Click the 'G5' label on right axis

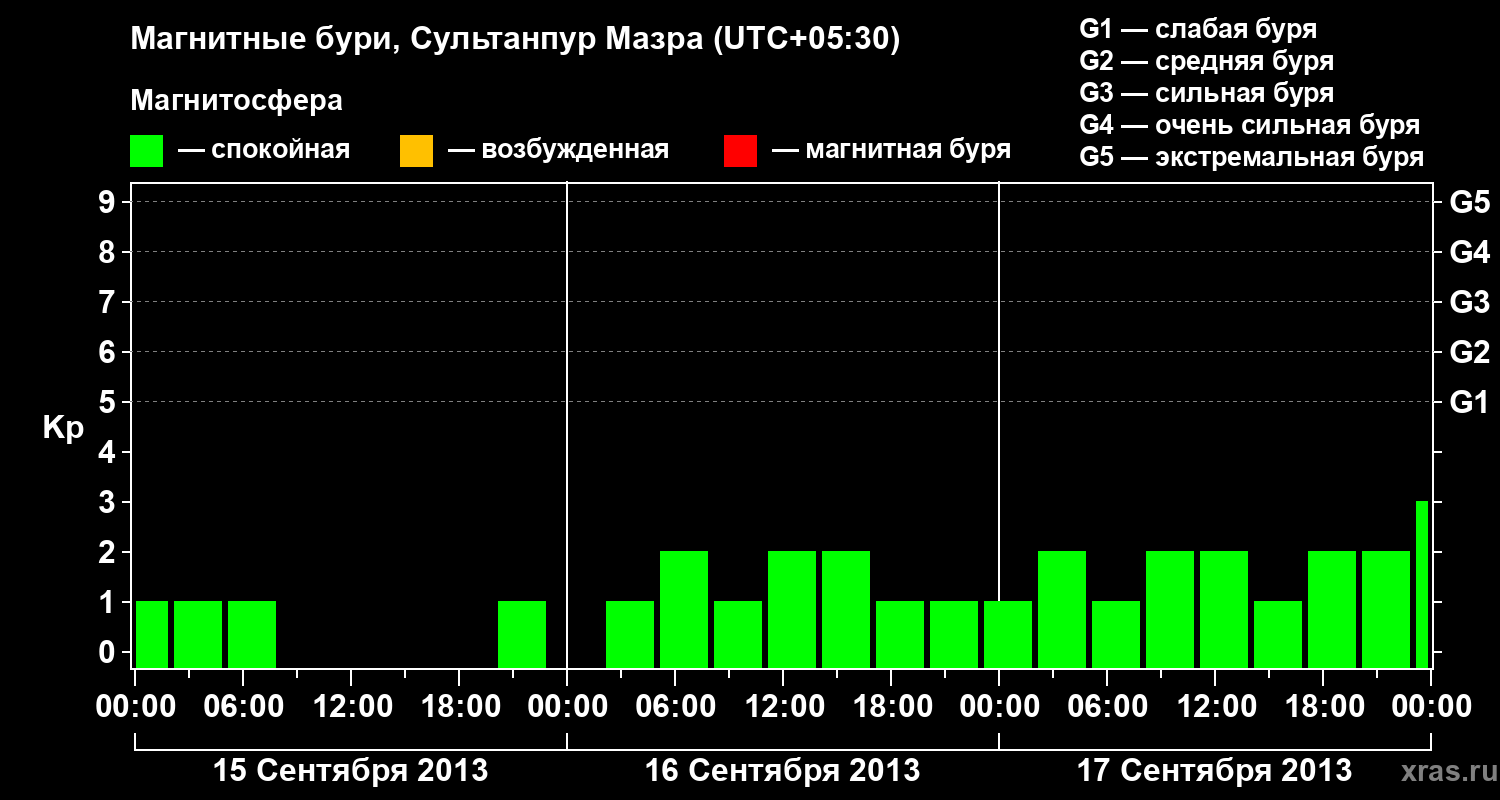(1469, 203)
